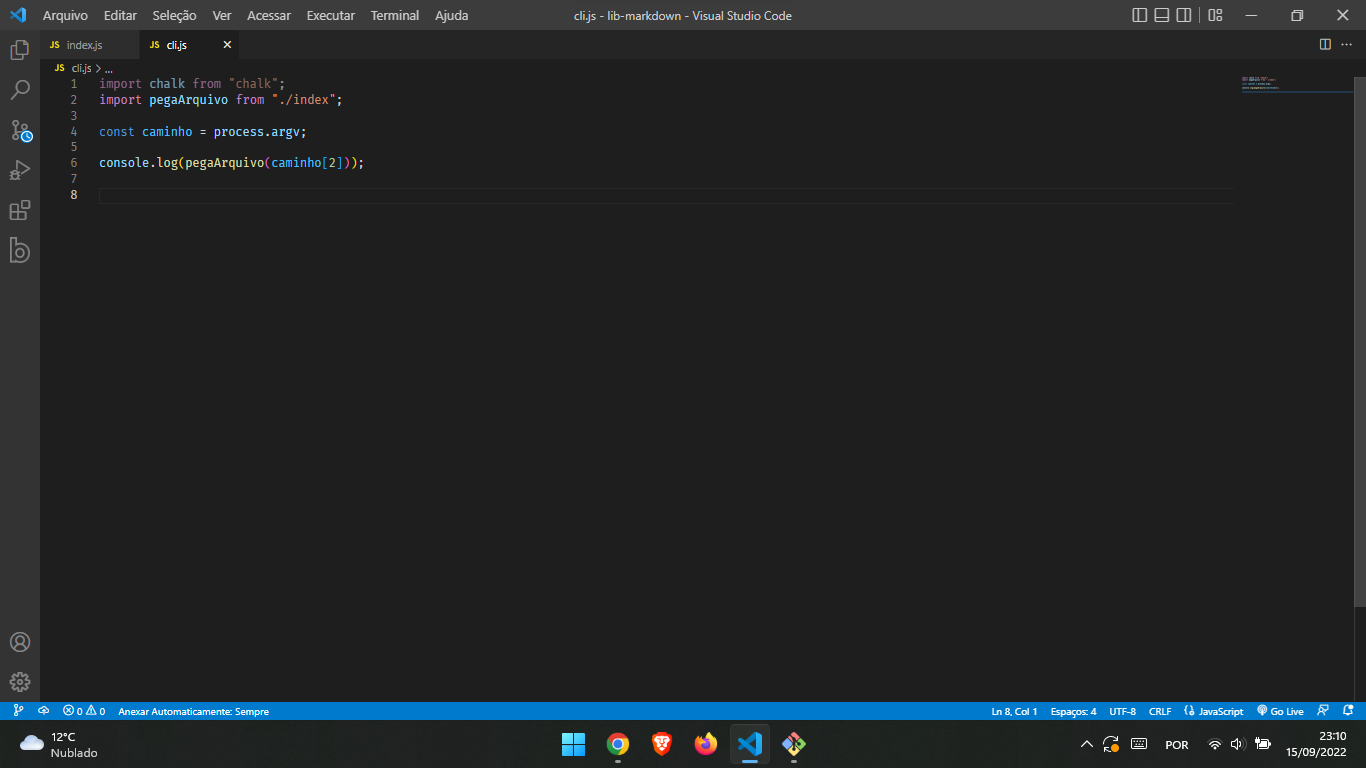Toggle the bottom Panel layout icon
The width and height of the screenshot is (1366, 768).
[x=1162, y=15]
